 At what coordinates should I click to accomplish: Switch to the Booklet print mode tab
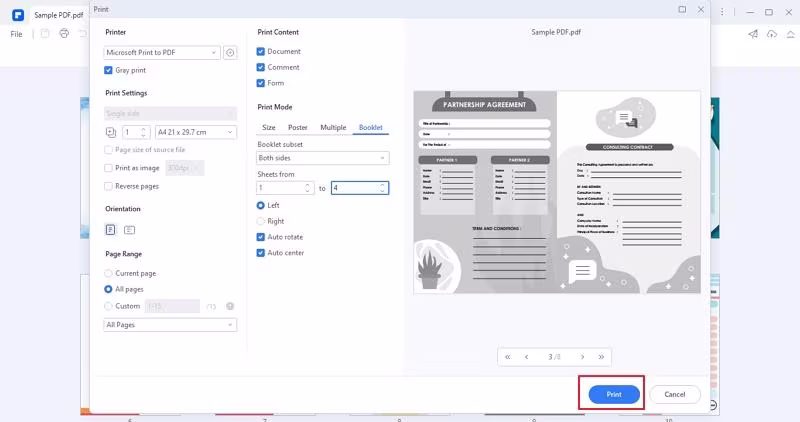371,128
